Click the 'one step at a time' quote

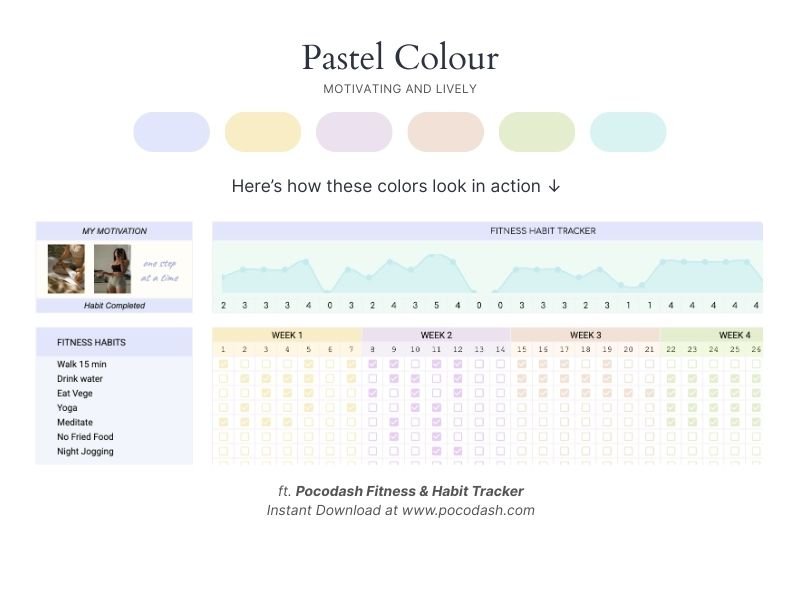click(x=159, y=270)
